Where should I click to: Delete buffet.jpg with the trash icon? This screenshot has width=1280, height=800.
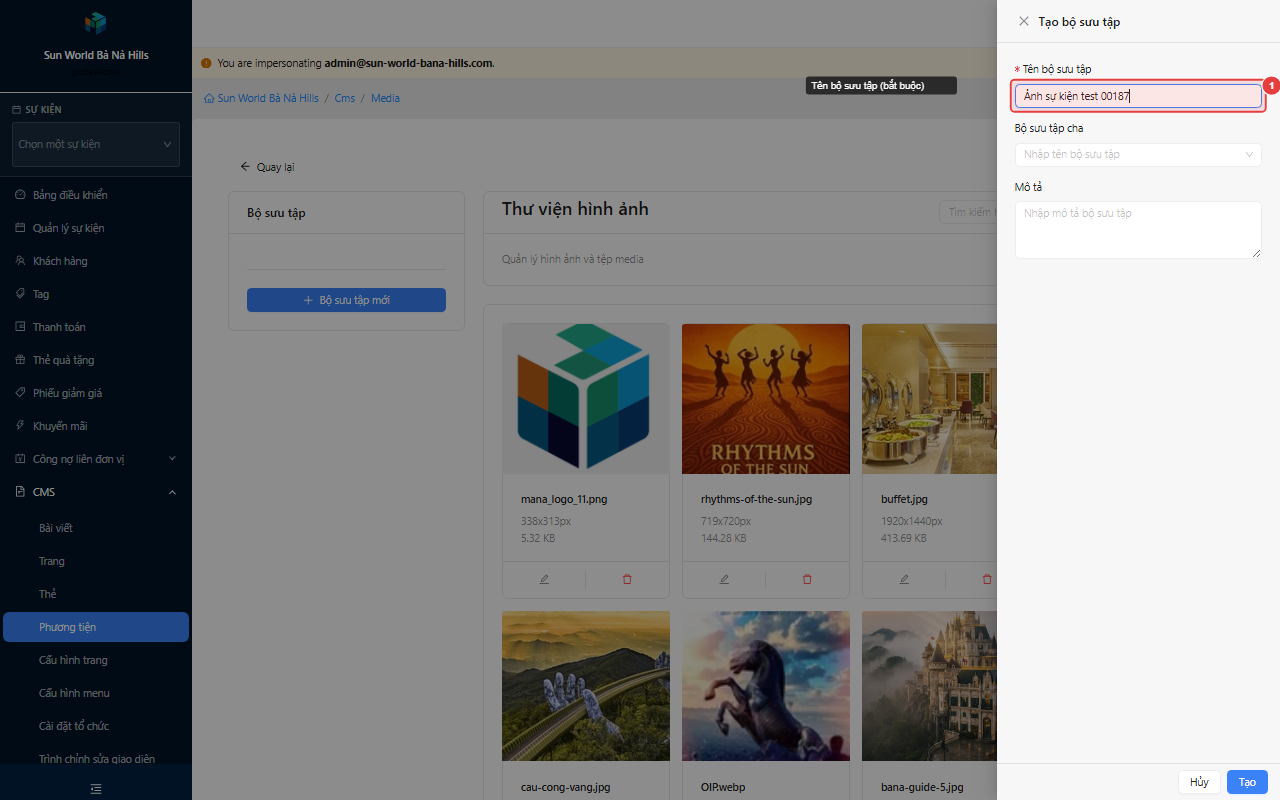click(987, 579)
